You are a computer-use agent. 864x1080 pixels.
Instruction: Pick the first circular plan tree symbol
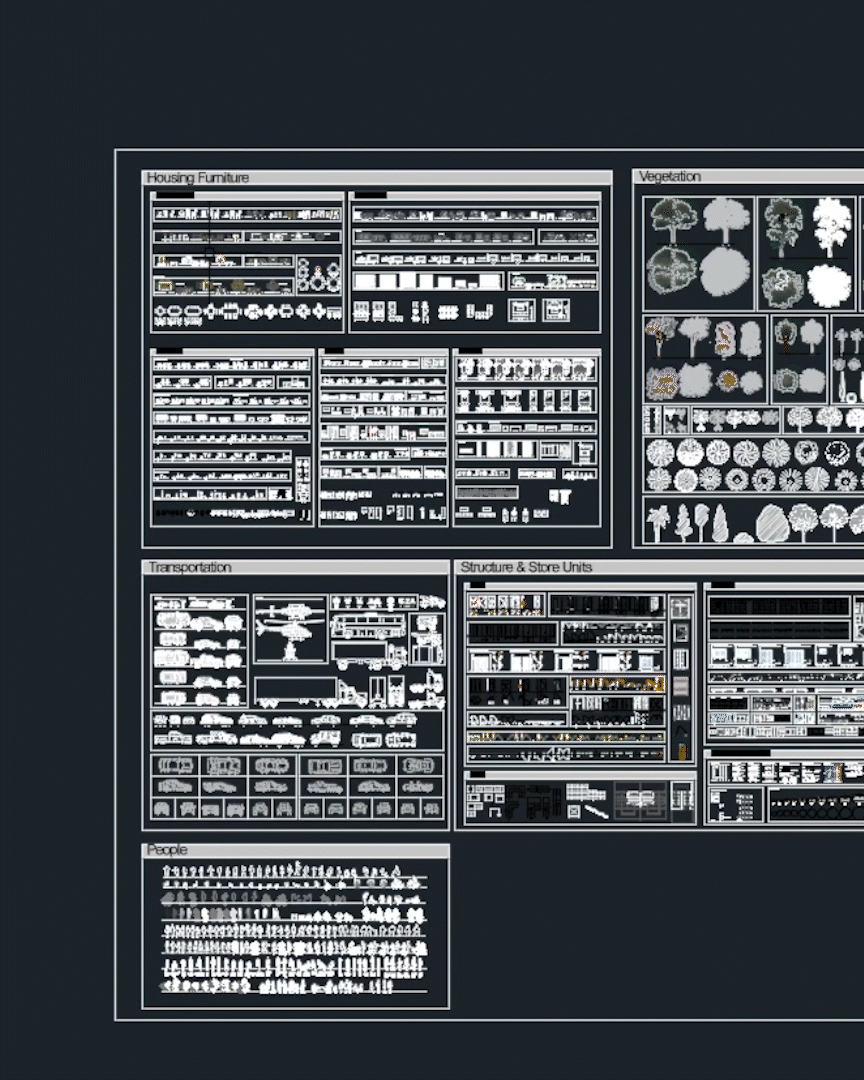(x=659, y=452)
